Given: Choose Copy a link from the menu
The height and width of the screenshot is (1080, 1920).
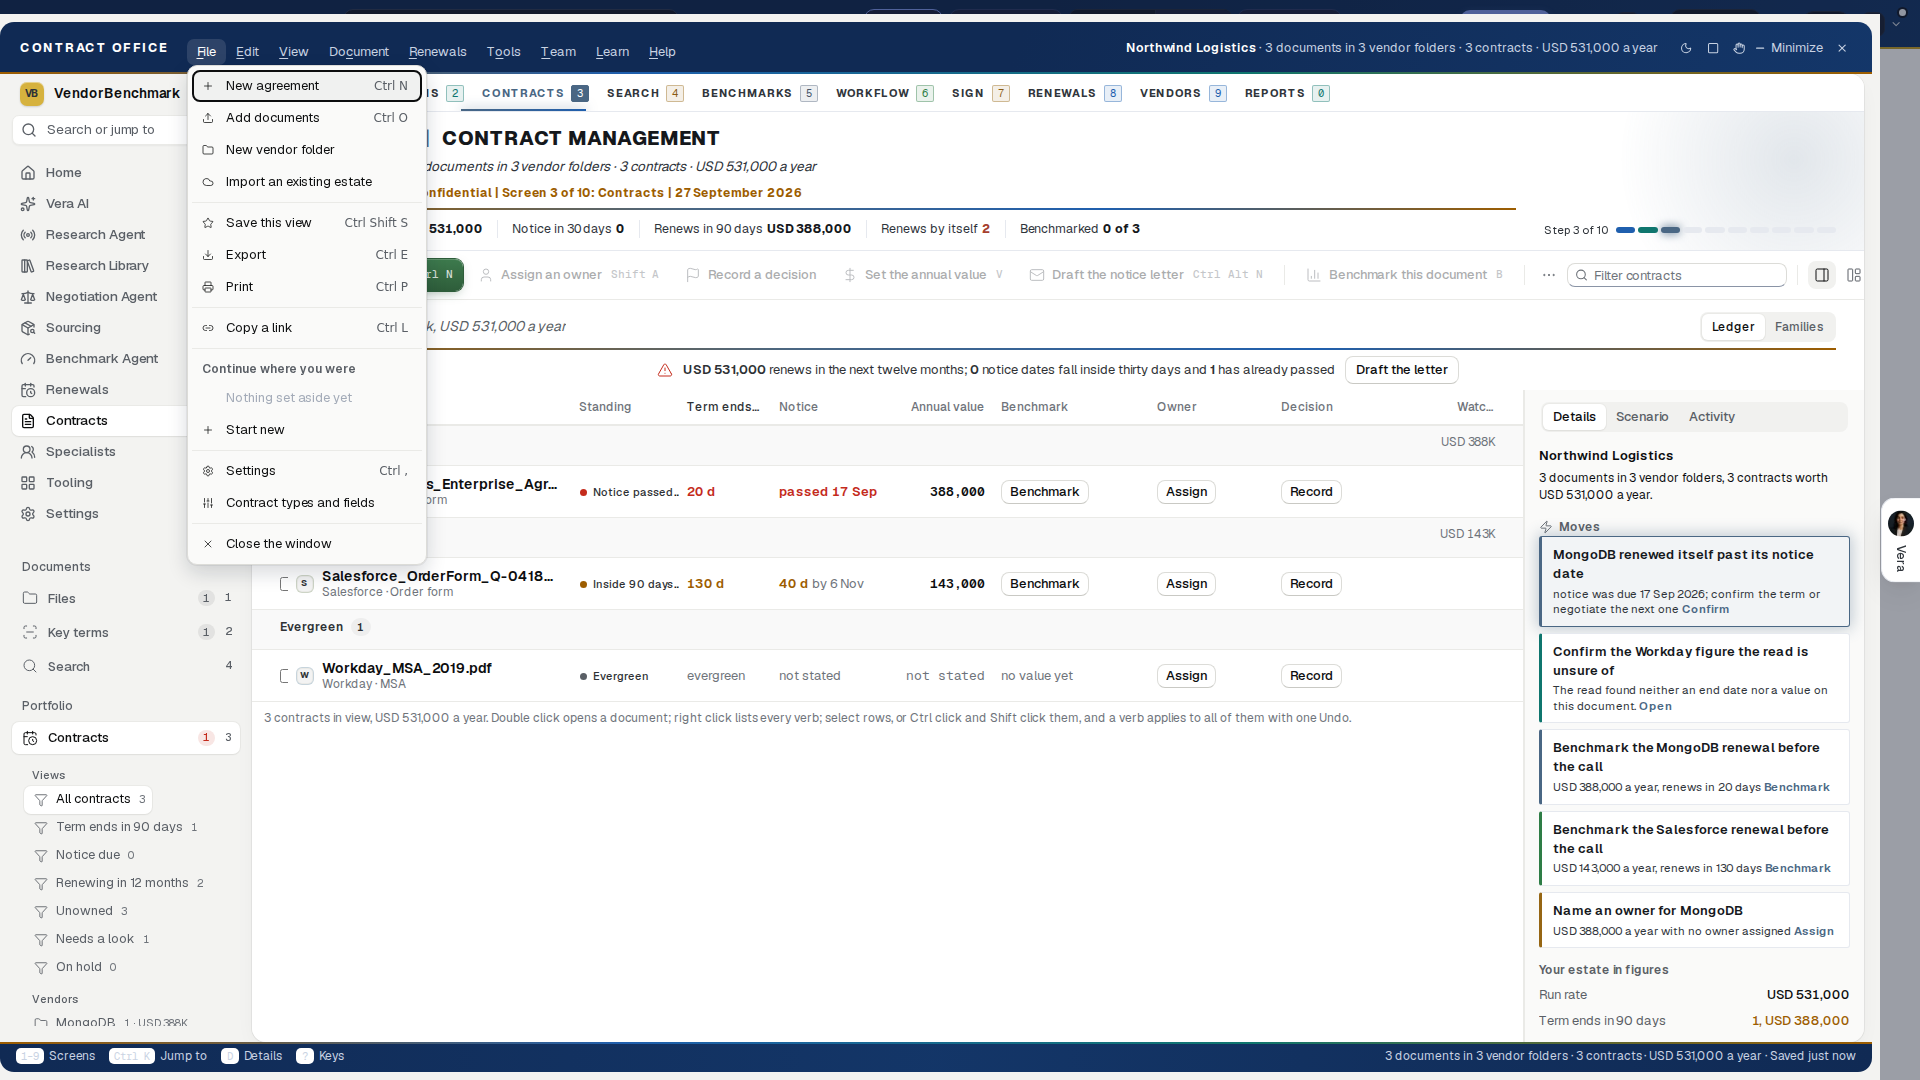Looking at the screenshot, I should point(307,328).
